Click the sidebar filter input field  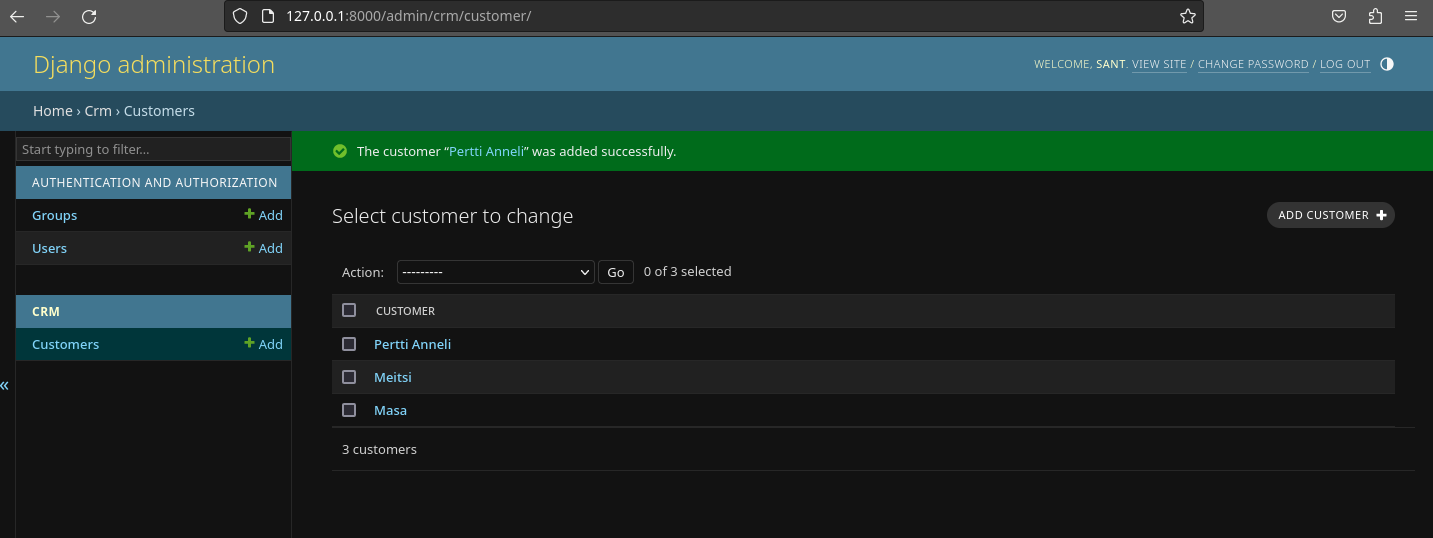point(153,149)
